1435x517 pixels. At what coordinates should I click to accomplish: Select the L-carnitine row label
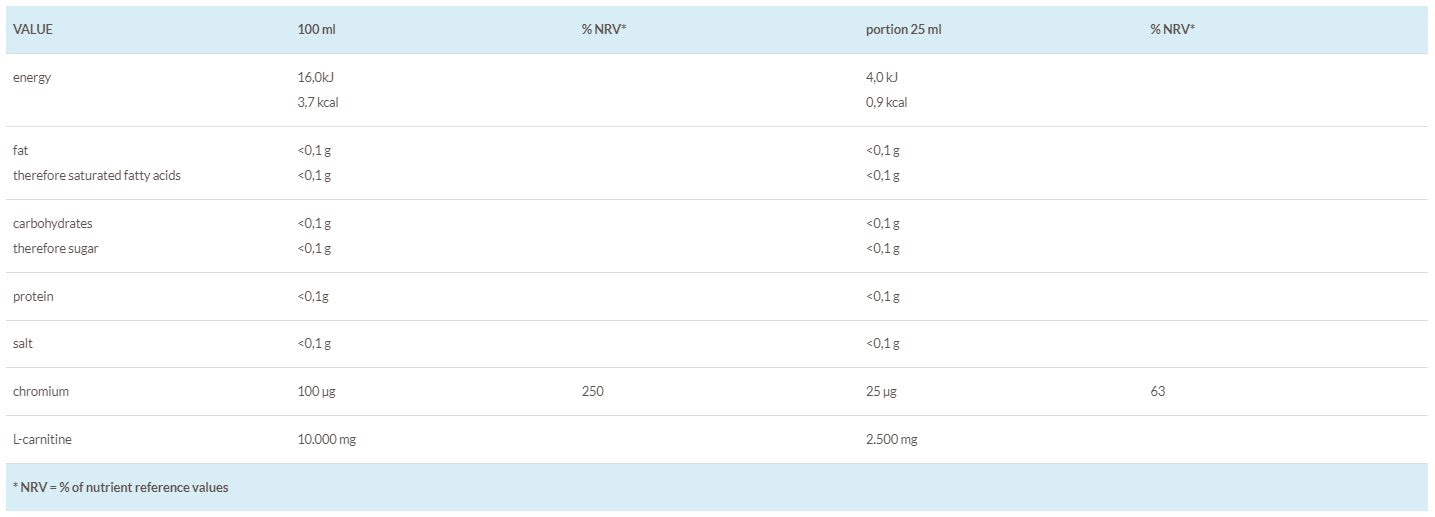coord(42,440)
